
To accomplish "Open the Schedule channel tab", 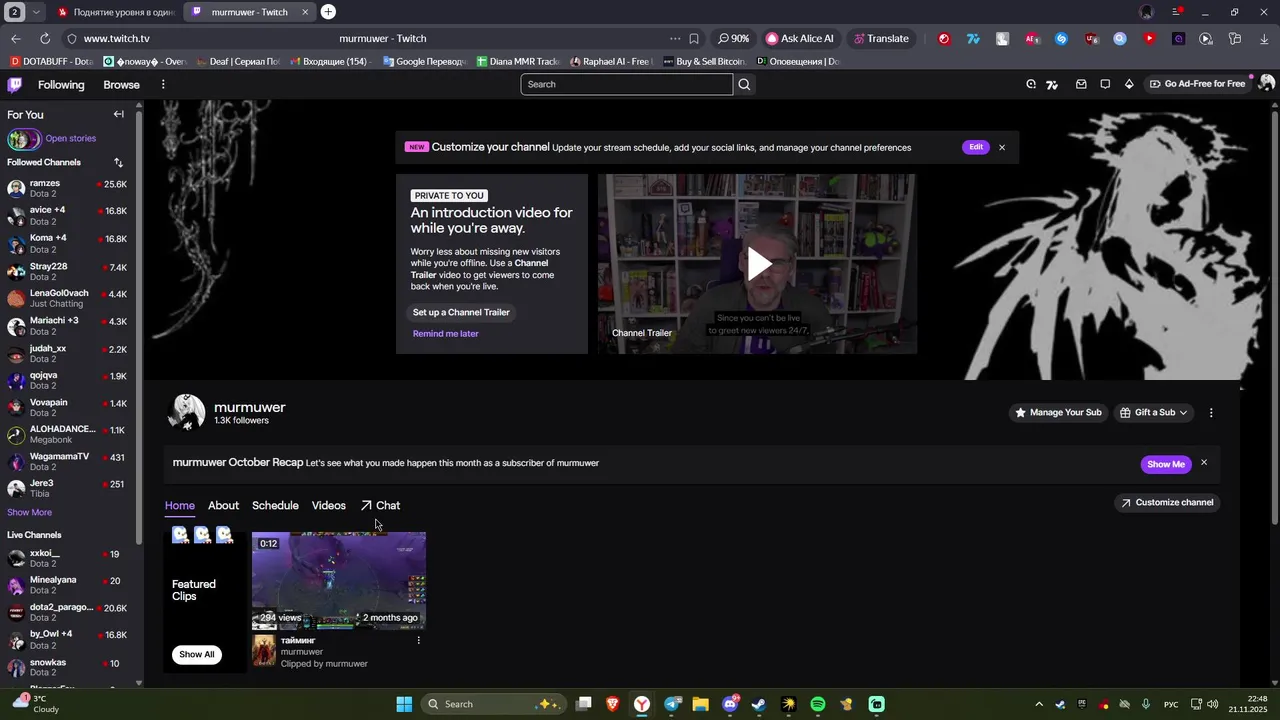I will (x=275, y=505).
